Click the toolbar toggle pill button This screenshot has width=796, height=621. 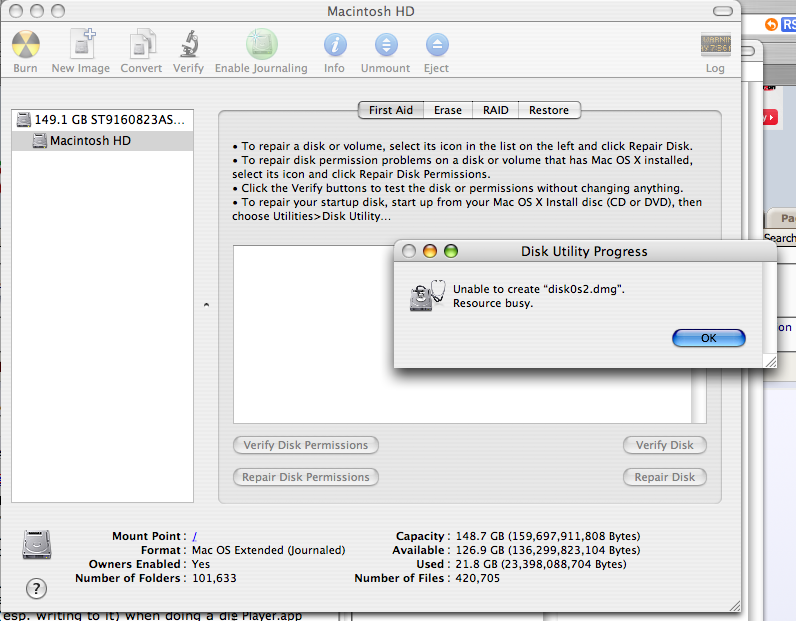(722, 11)
